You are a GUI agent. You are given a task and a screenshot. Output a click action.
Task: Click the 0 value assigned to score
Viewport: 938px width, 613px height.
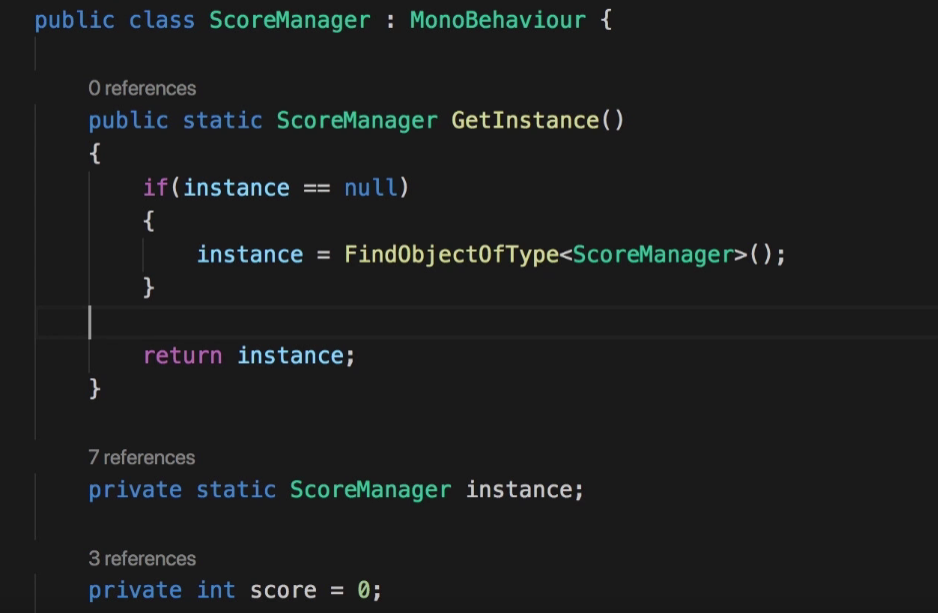coord(363,590)
